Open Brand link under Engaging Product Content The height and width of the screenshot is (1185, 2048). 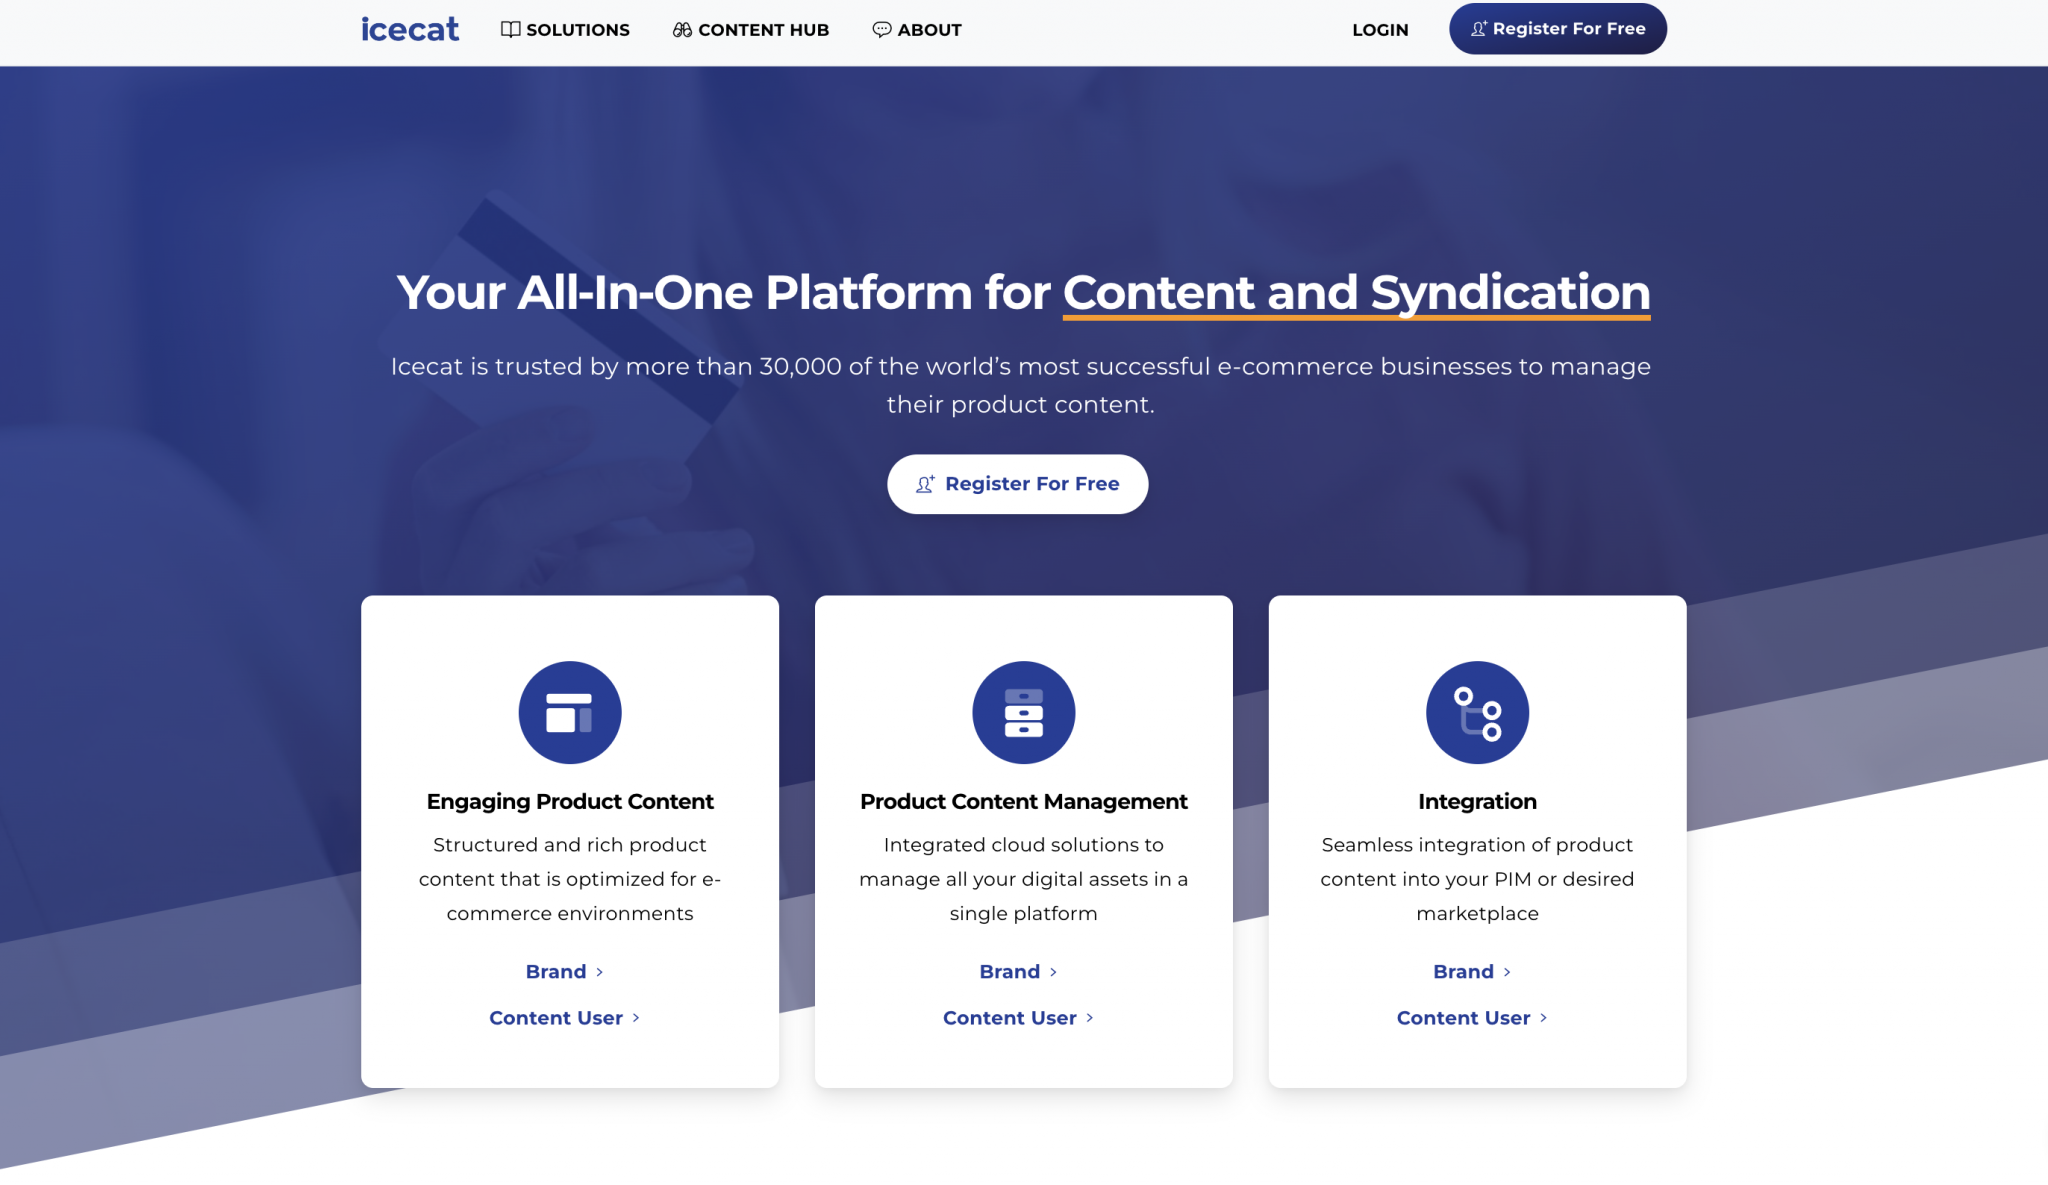tap(565, 972)
